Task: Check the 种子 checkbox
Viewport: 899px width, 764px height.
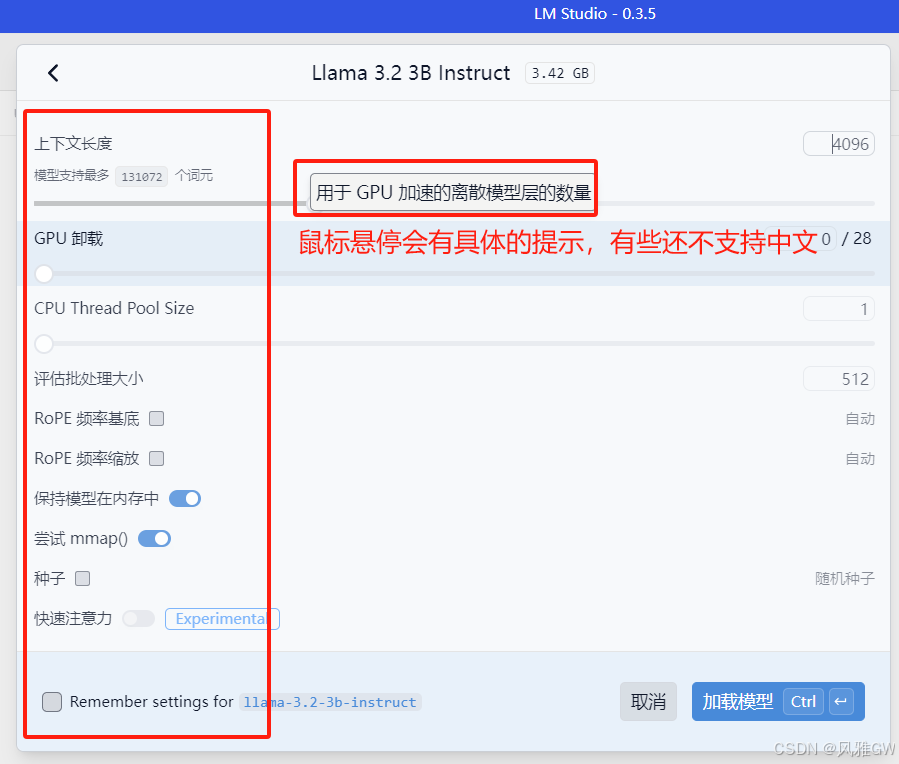Action: click(83, 579)
